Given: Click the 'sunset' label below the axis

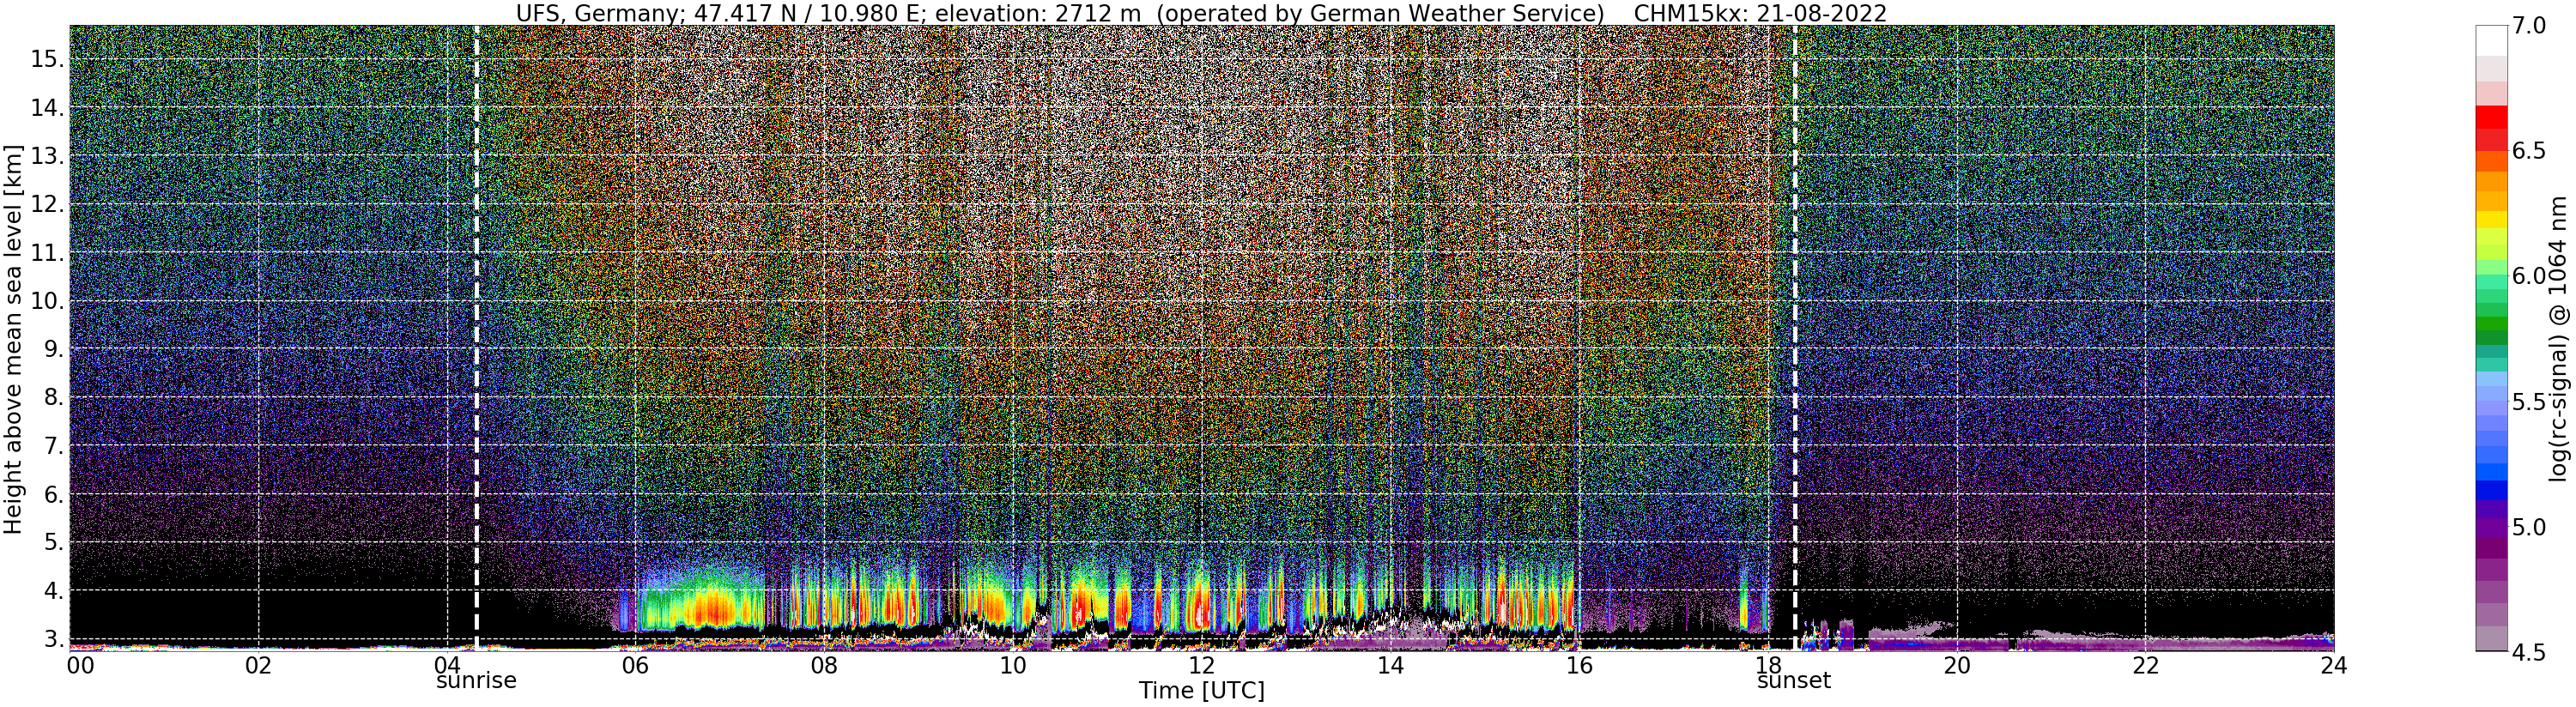Looking at the screenshot, I should [x=1794, y=682].
